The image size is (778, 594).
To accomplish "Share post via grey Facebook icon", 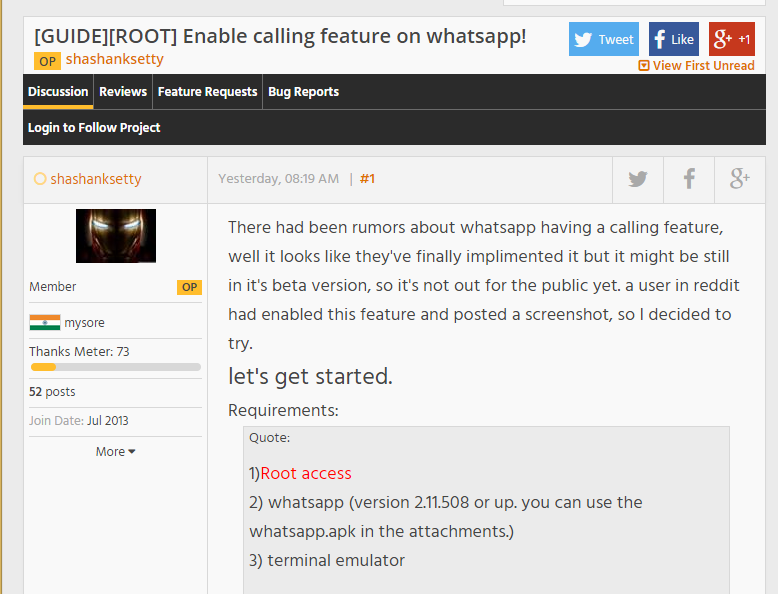I will [689, 180].
